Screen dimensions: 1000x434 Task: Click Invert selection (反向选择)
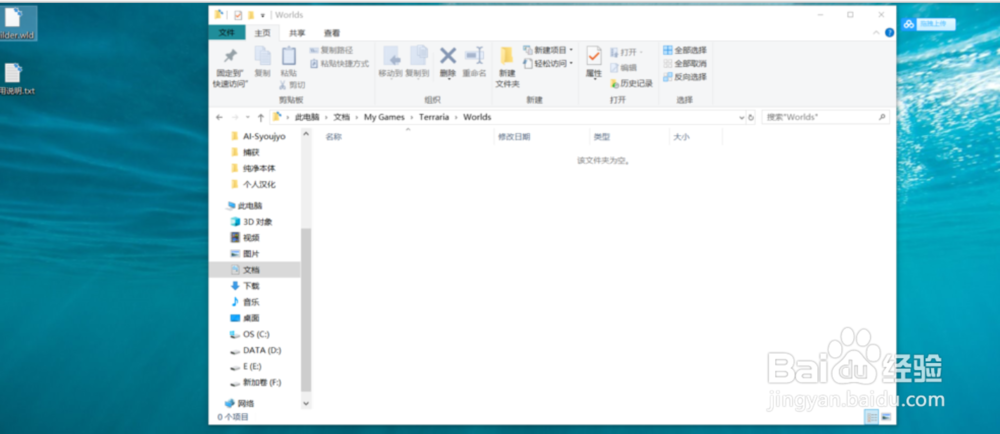coord(684,76)
